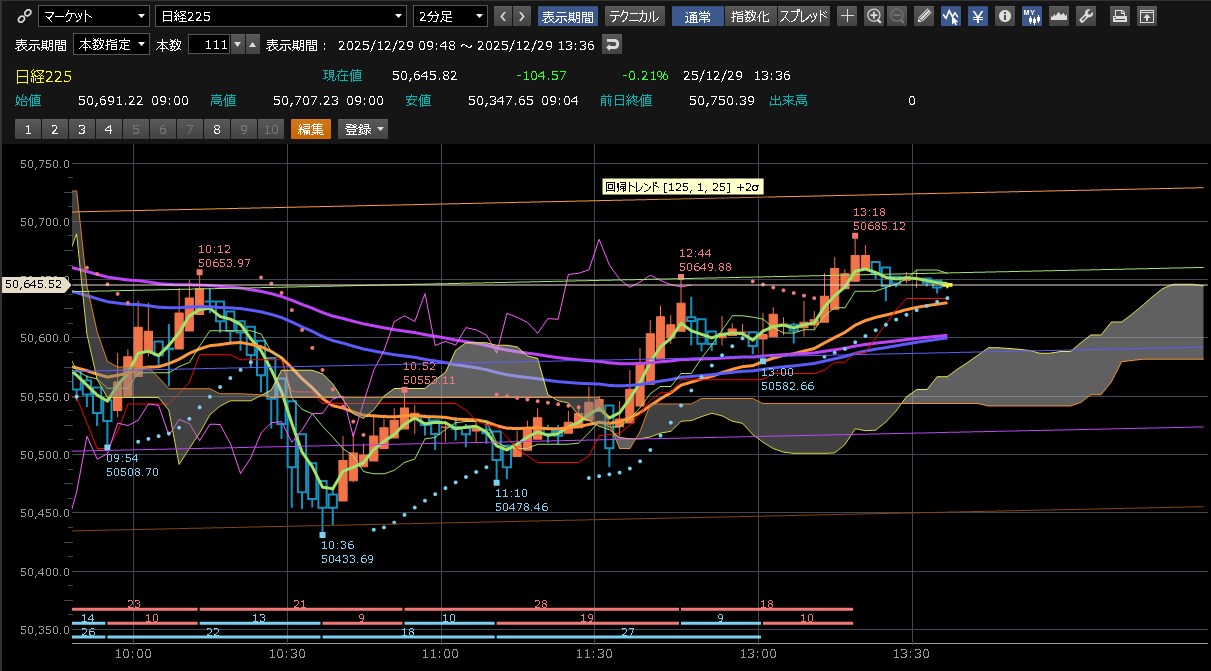Toggle the 表示期間 display period button
The height and width of the screenshot is (671, 1211).
tap(567, 16)
